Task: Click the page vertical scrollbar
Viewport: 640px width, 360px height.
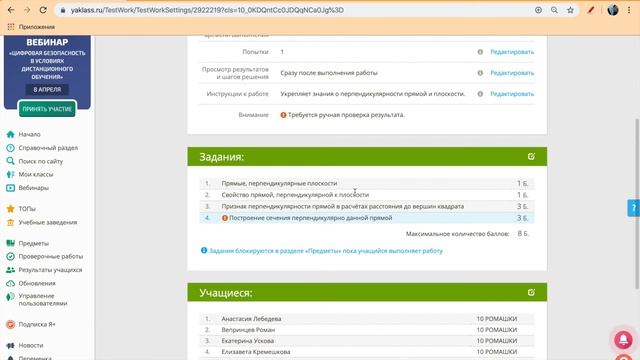Action: click(637, 203)
